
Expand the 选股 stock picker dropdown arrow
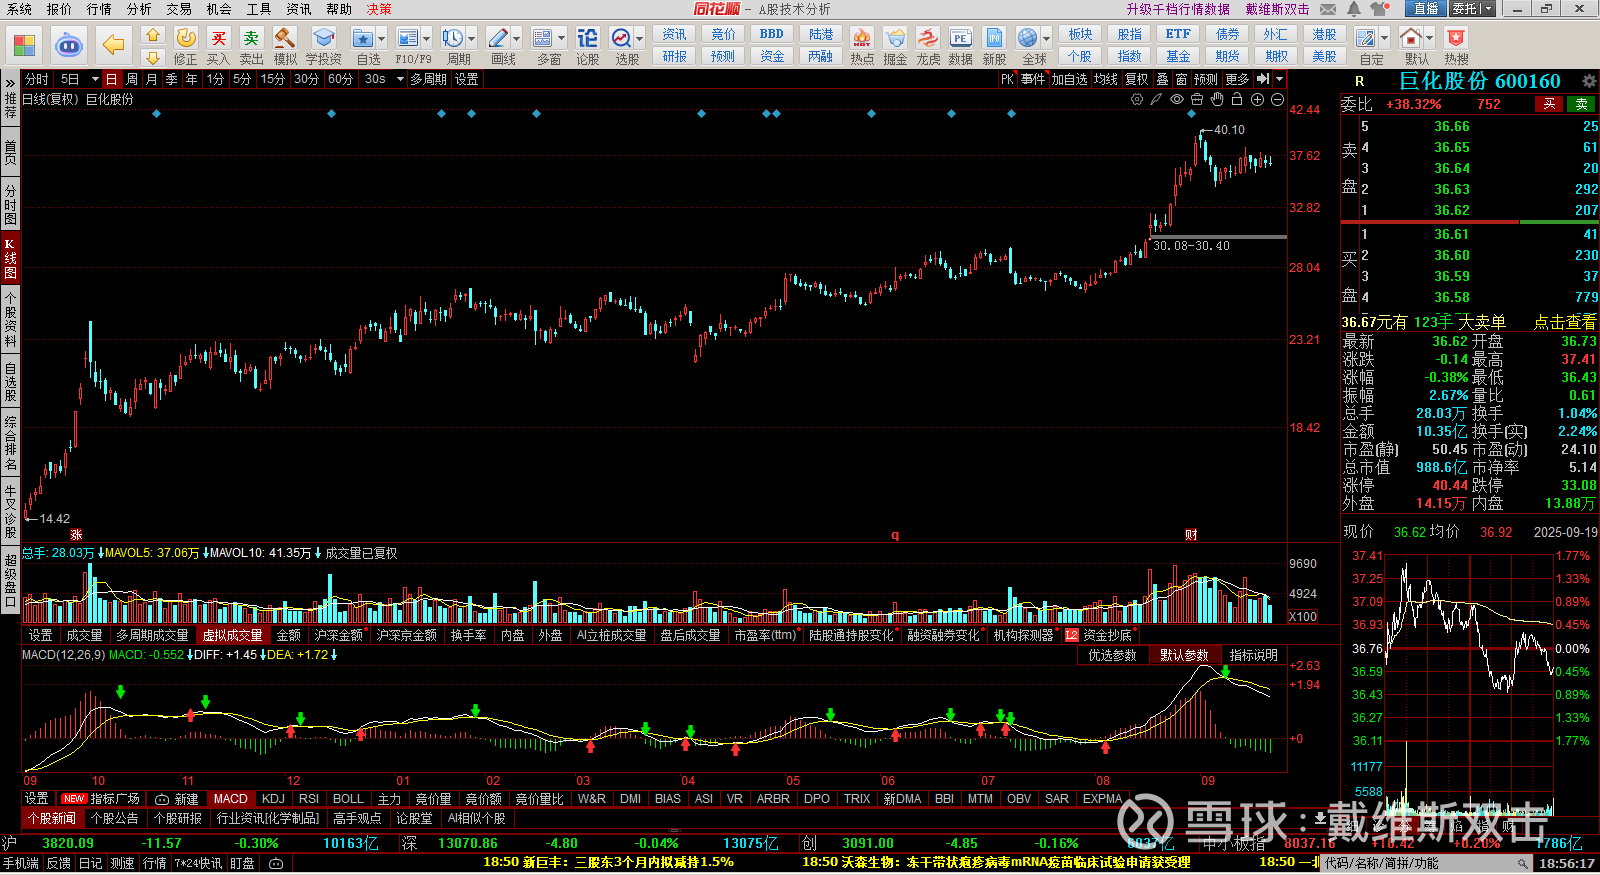coord(639,39)
